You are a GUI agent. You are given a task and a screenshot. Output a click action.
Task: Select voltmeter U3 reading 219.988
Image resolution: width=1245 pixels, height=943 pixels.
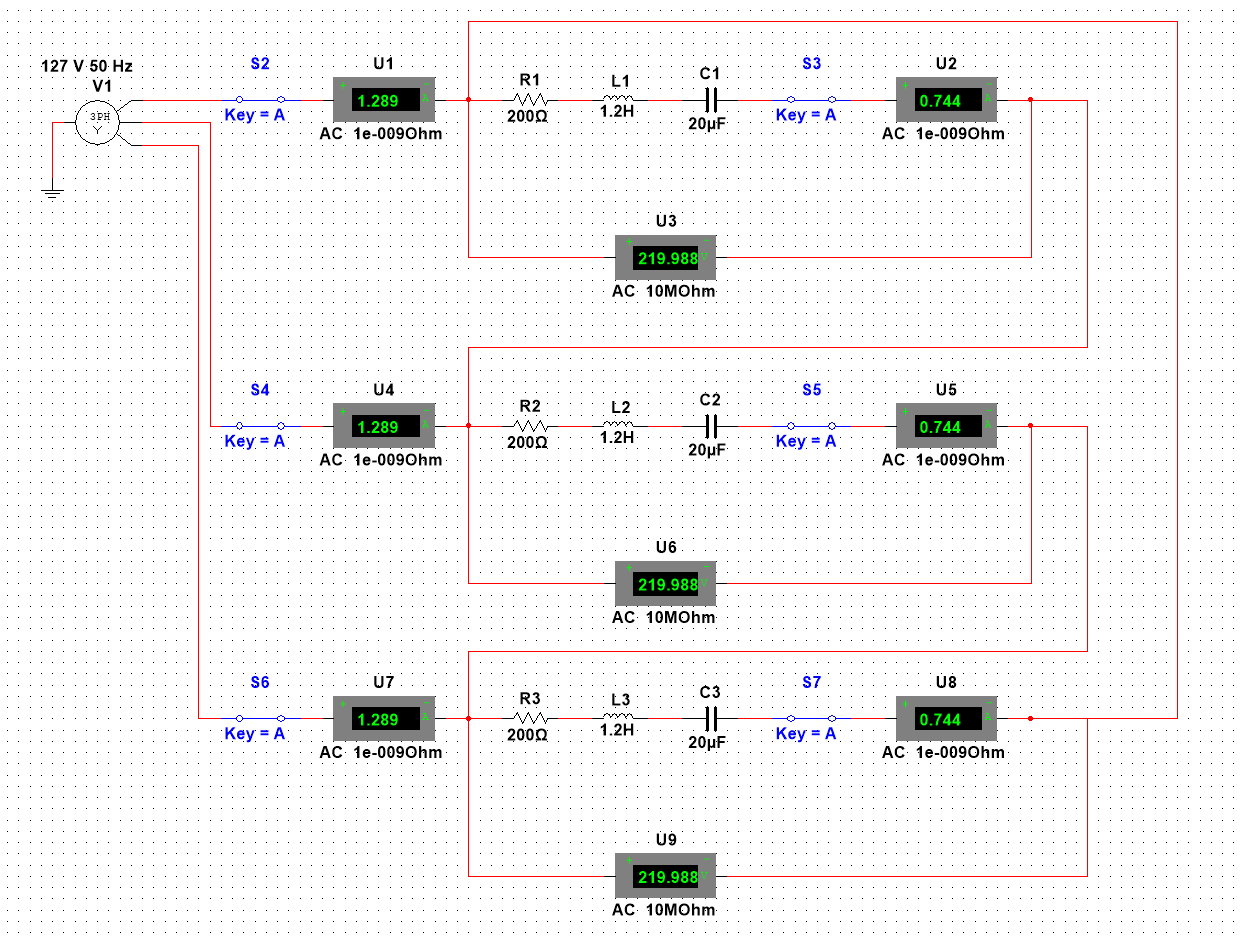click(x=666, y=257)
